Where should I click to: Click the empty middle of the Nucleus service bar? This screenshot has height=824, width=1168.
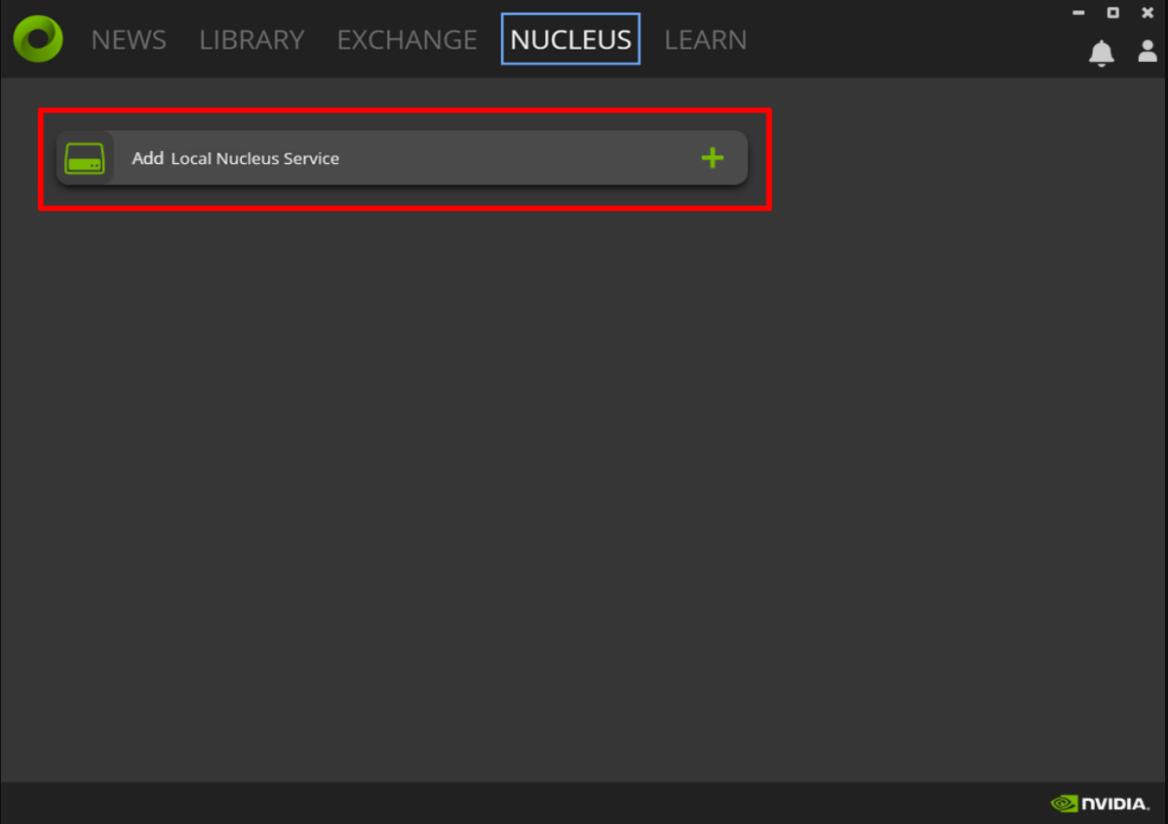click(520, 158)
